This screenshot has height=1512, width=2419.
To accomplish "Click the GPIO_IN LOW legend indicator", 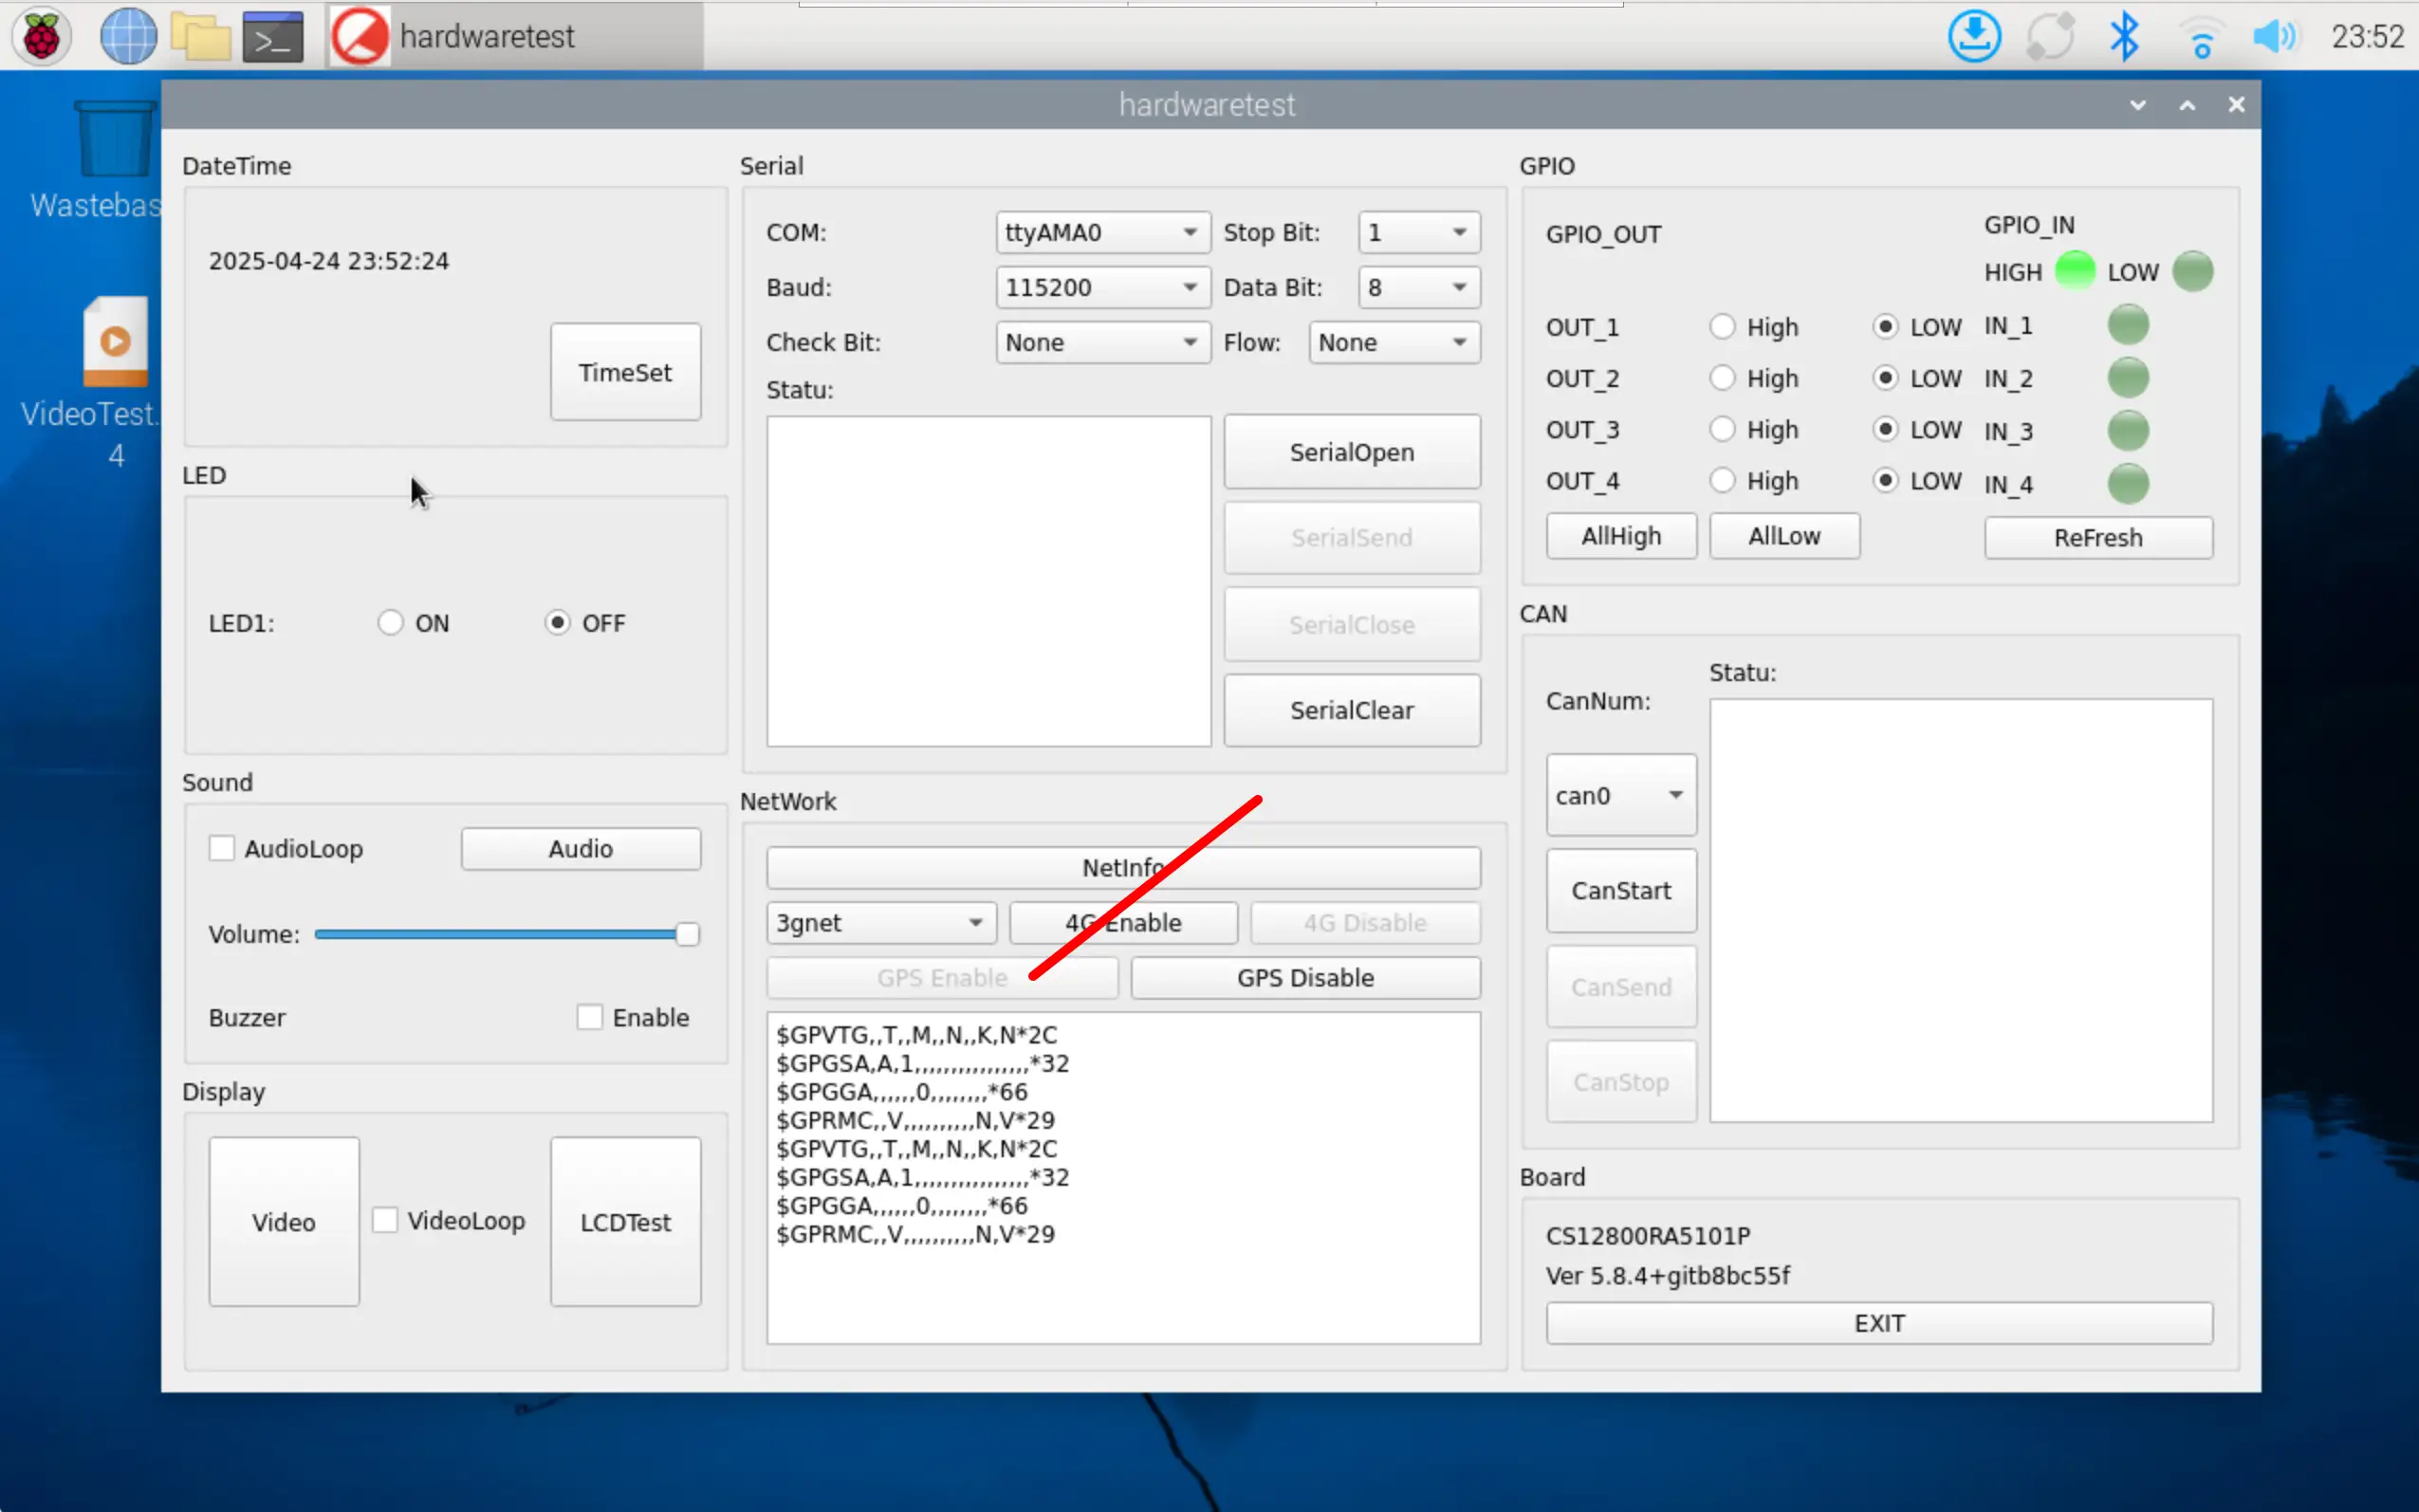I will pyautogui.click(x=2192, y=270).
